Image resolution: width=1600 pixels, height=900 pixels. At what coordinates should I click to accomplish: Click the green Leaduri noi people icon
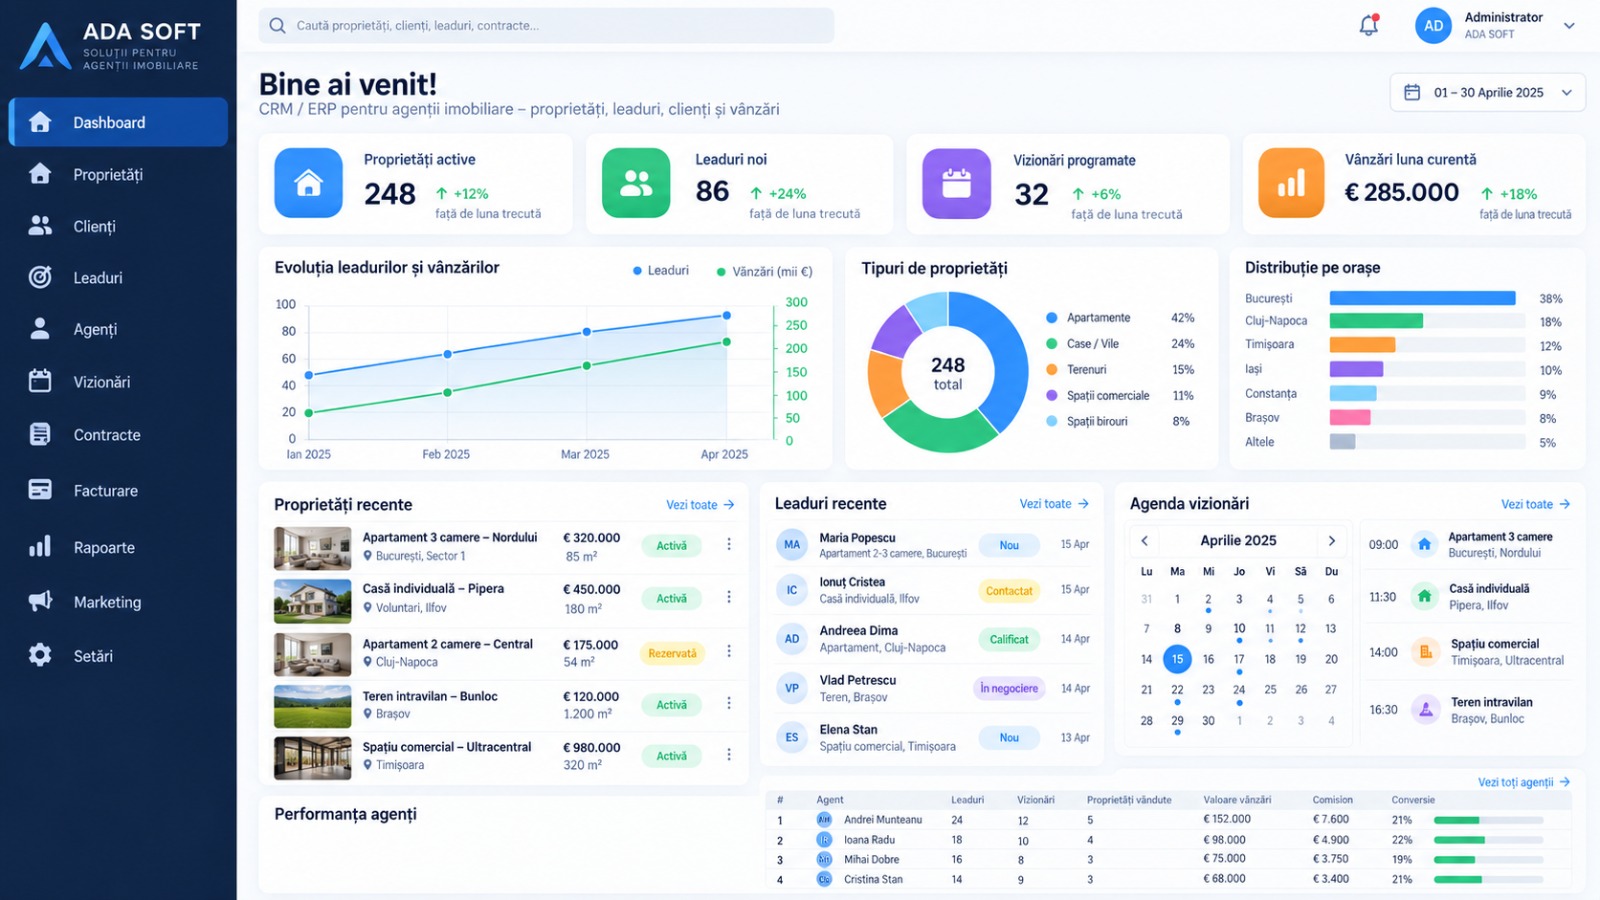click(x=636, y=183)
